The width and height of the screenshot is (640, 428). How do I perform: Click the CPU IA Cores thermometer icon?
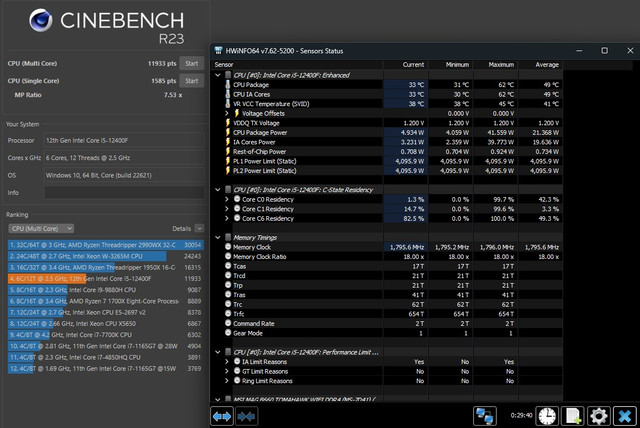click(228, 94)
